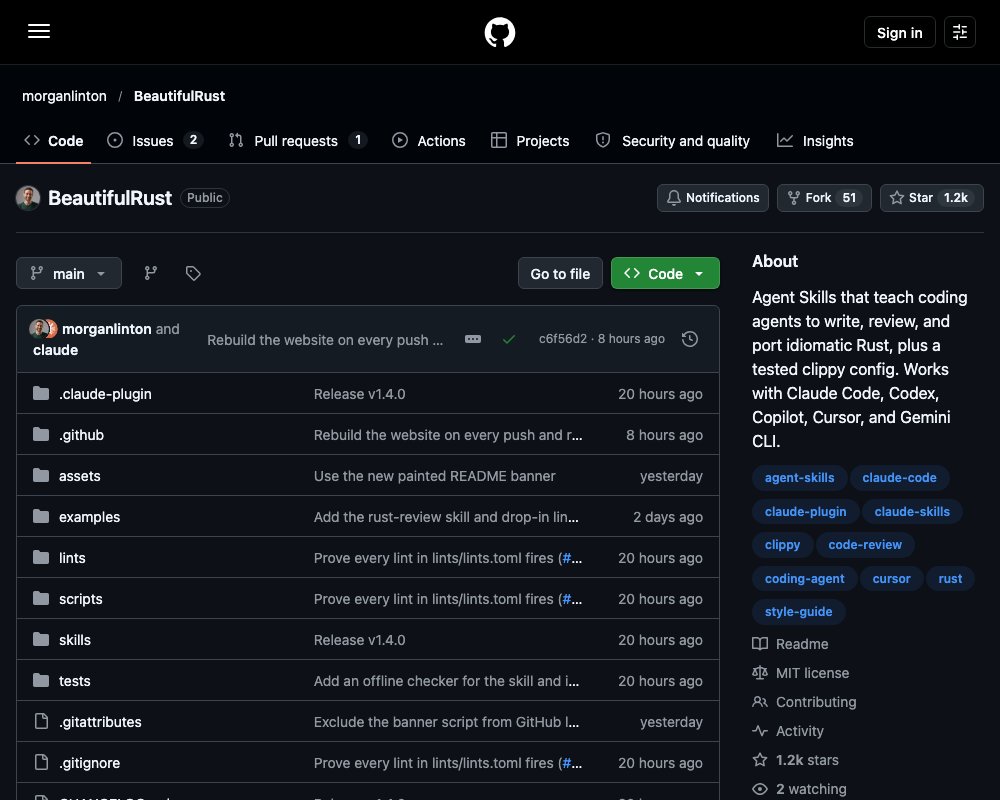Screen dimensions: 1000x800
Task: Open the Insights tab
Action: [x=815, y=140]
